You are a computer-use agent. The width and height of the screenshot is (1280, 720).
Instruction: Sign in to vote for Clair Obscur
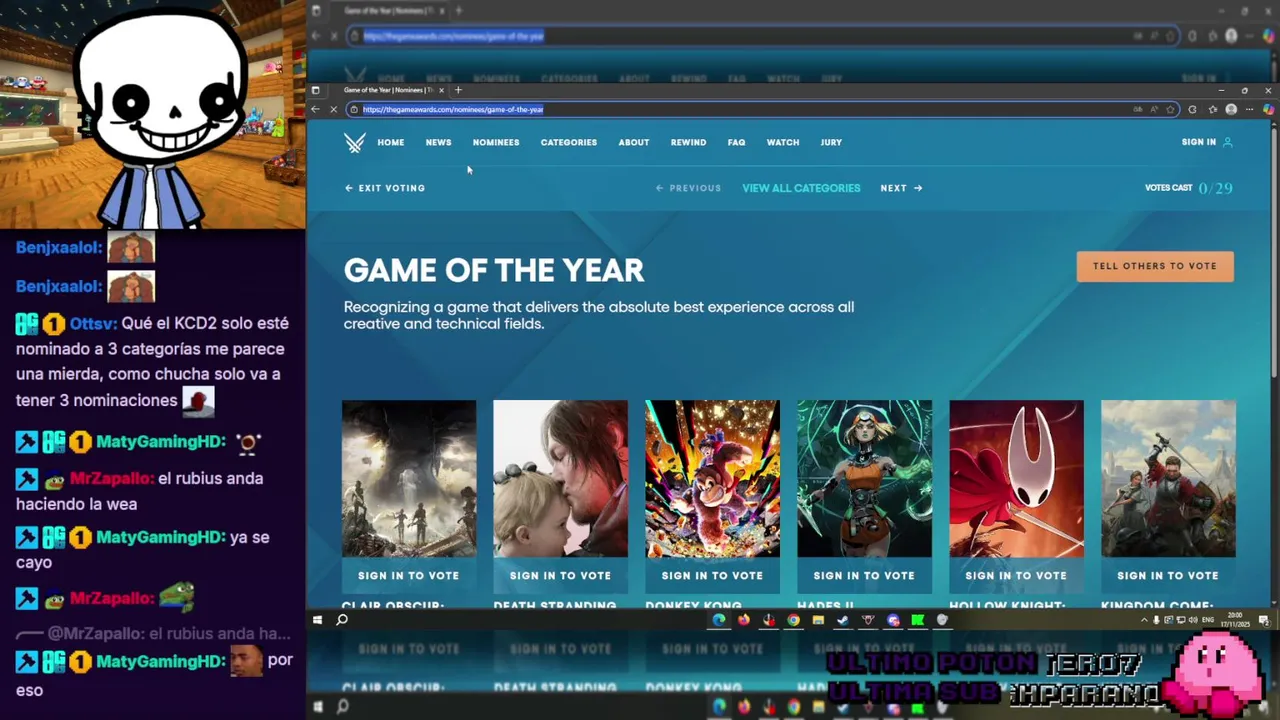[409, 576]
